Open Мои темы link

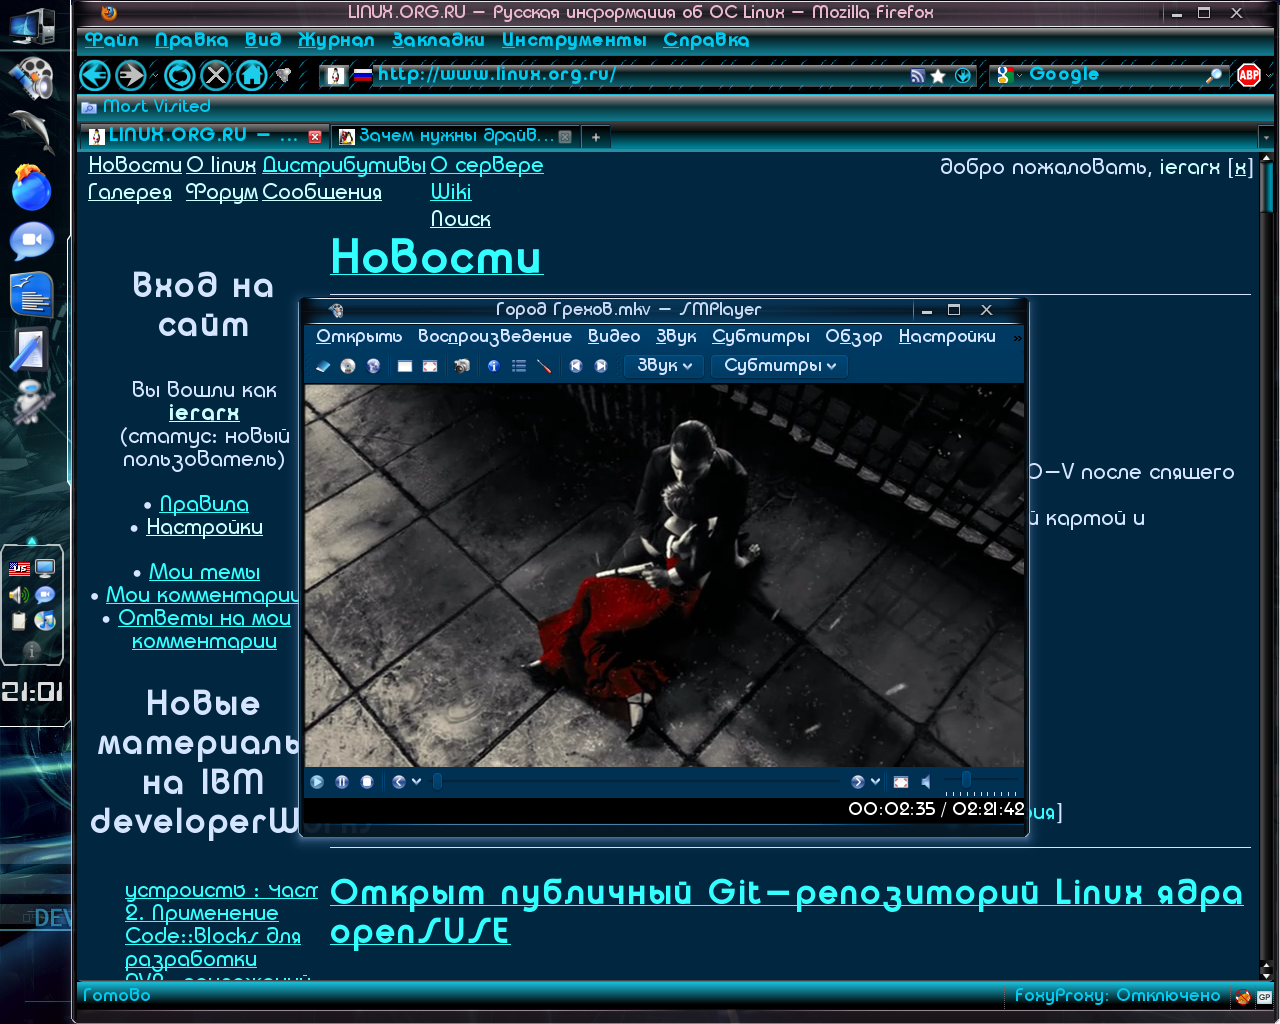[x=204, y=572]
